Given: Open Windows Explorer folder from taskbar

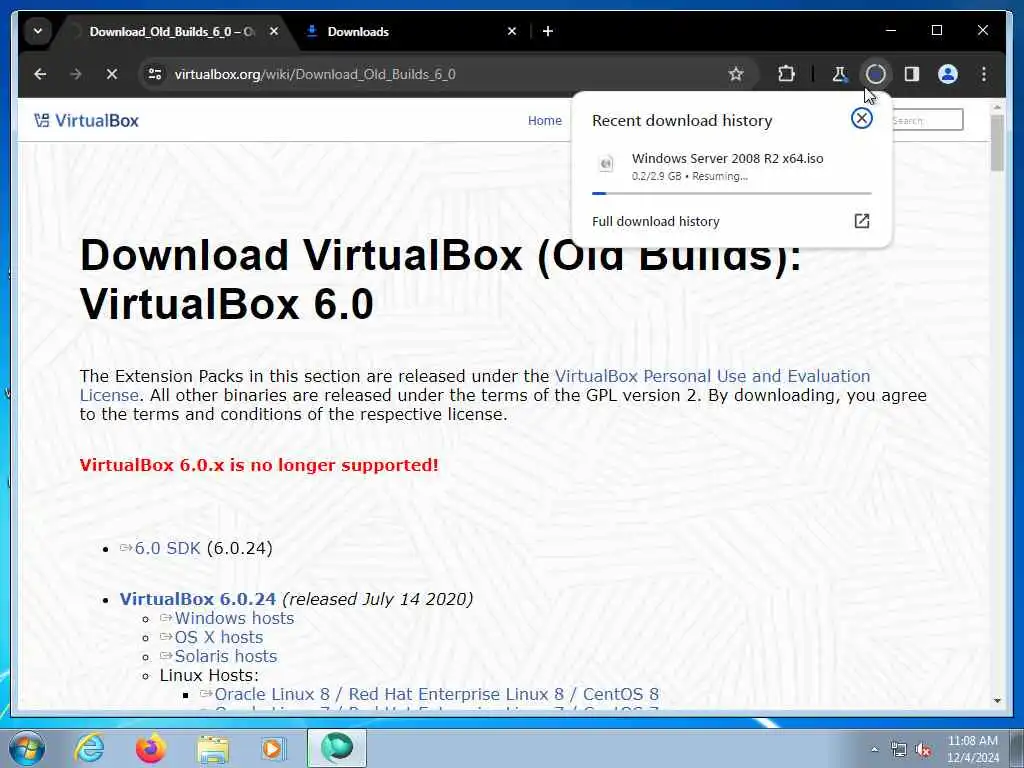Looking at the screenshot, I should point(214,748).
